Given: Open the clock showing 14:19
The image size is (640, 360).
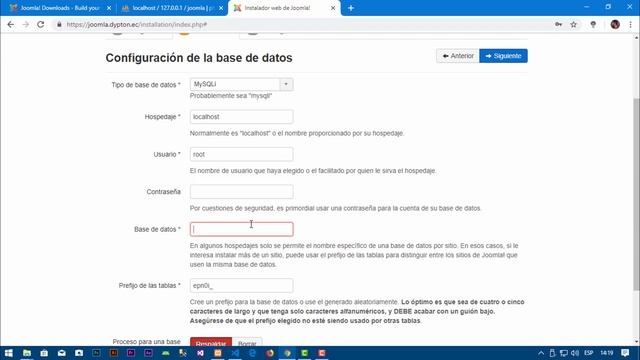Looking at the screenshot, I should coord(607,353).
